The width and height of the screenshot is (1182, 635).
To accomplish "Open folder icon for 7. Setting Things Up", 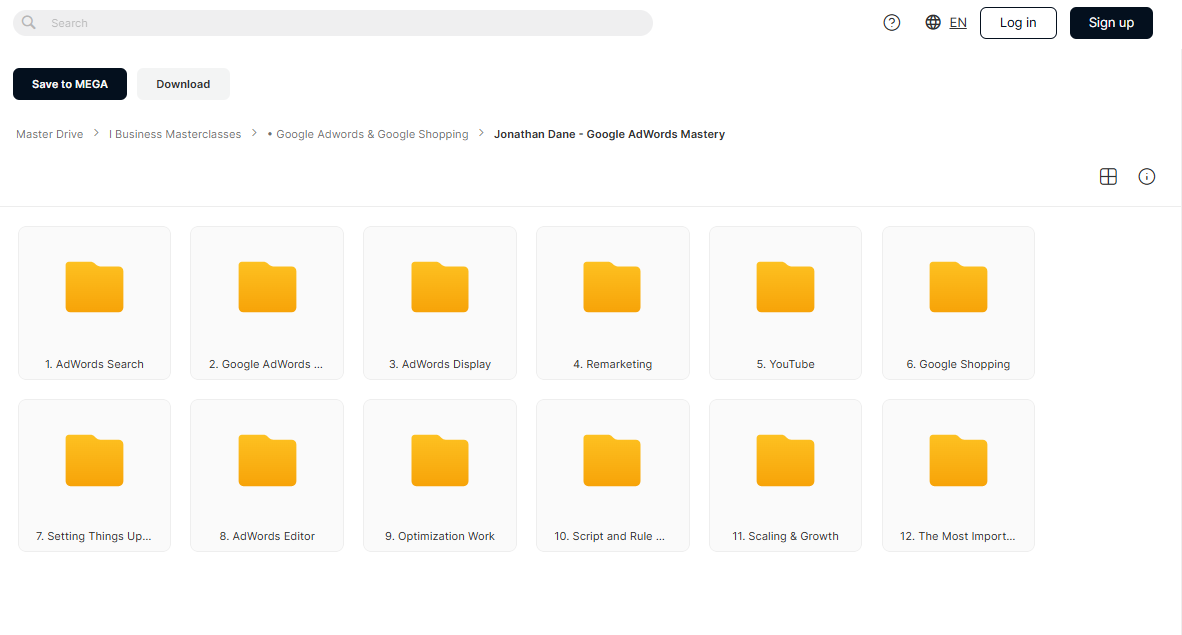I will point(94,460).
